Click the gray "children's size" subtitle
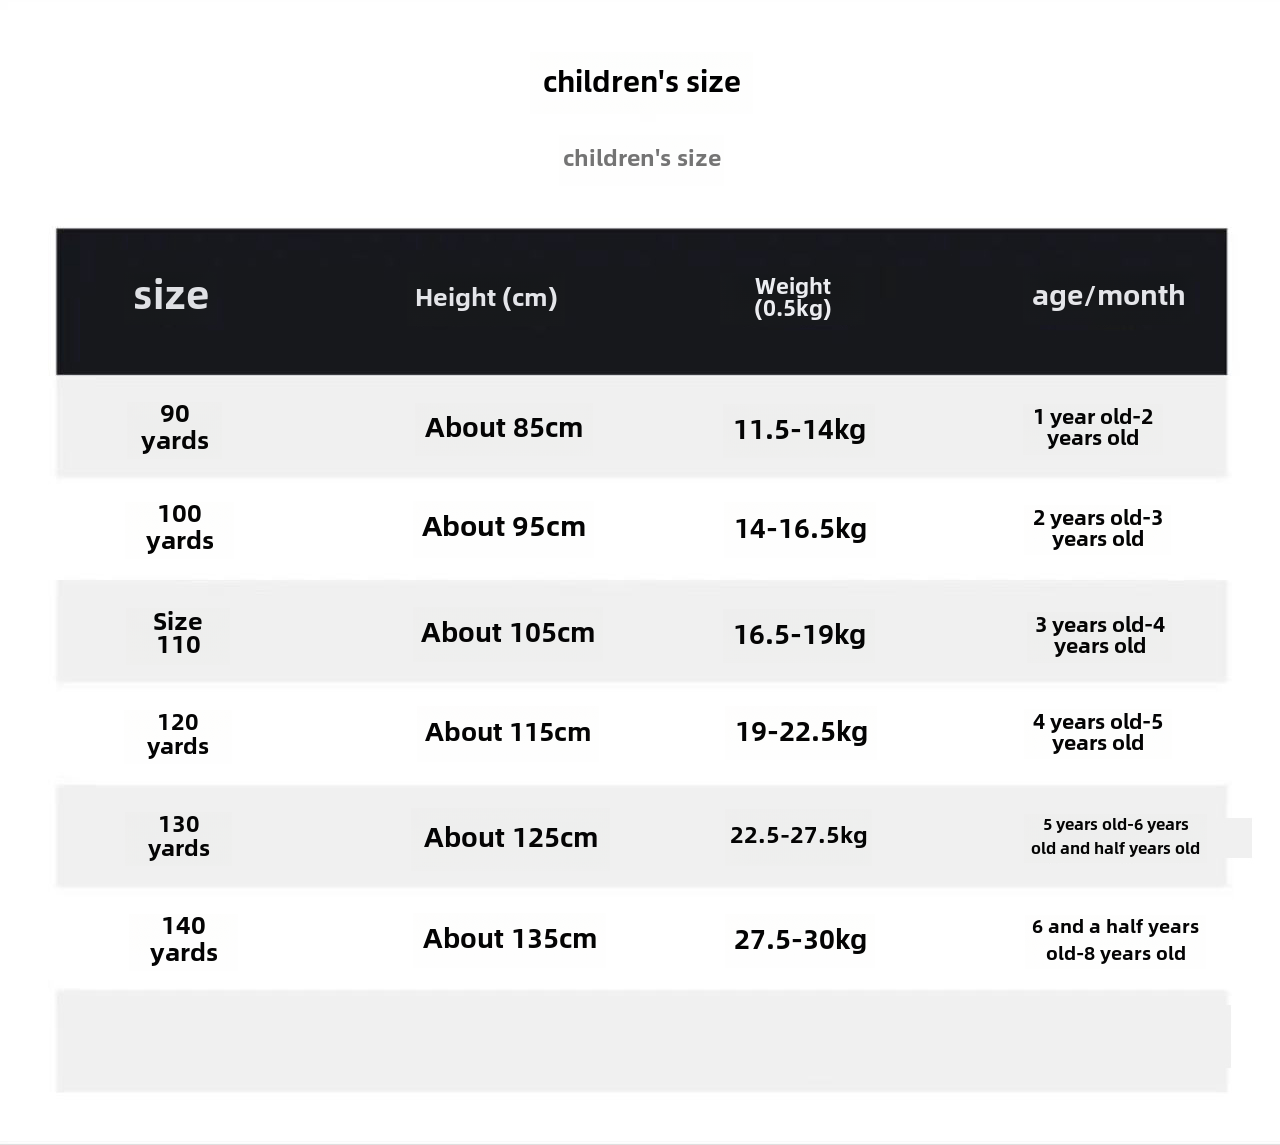Image resolution: width=1280 pixels, height=1145 pixels. (x=641, y=158)
